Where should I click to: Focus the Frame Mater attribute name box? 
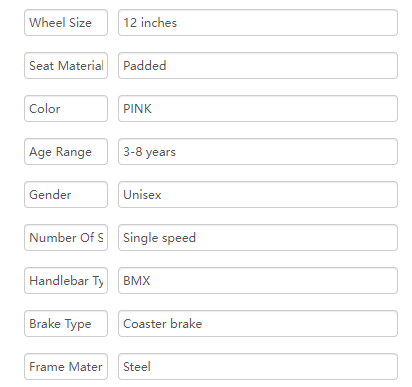tap(66, 367)
